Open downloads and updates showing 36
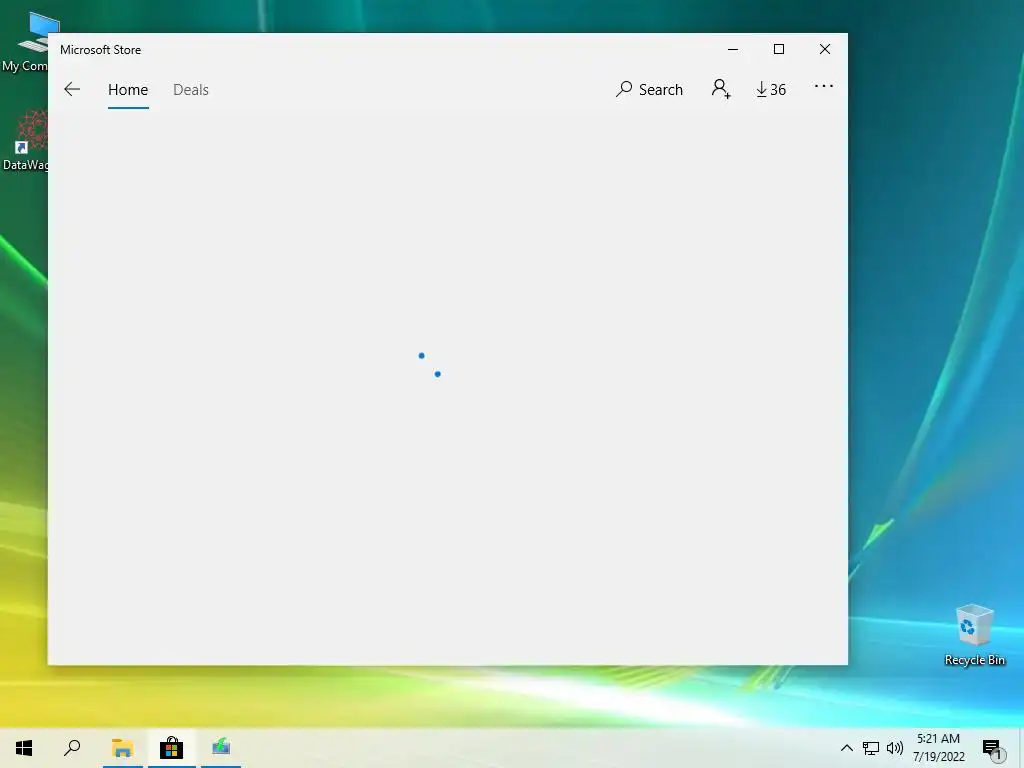The width and height of the screenshot is (1024, 768). point(771,89)
